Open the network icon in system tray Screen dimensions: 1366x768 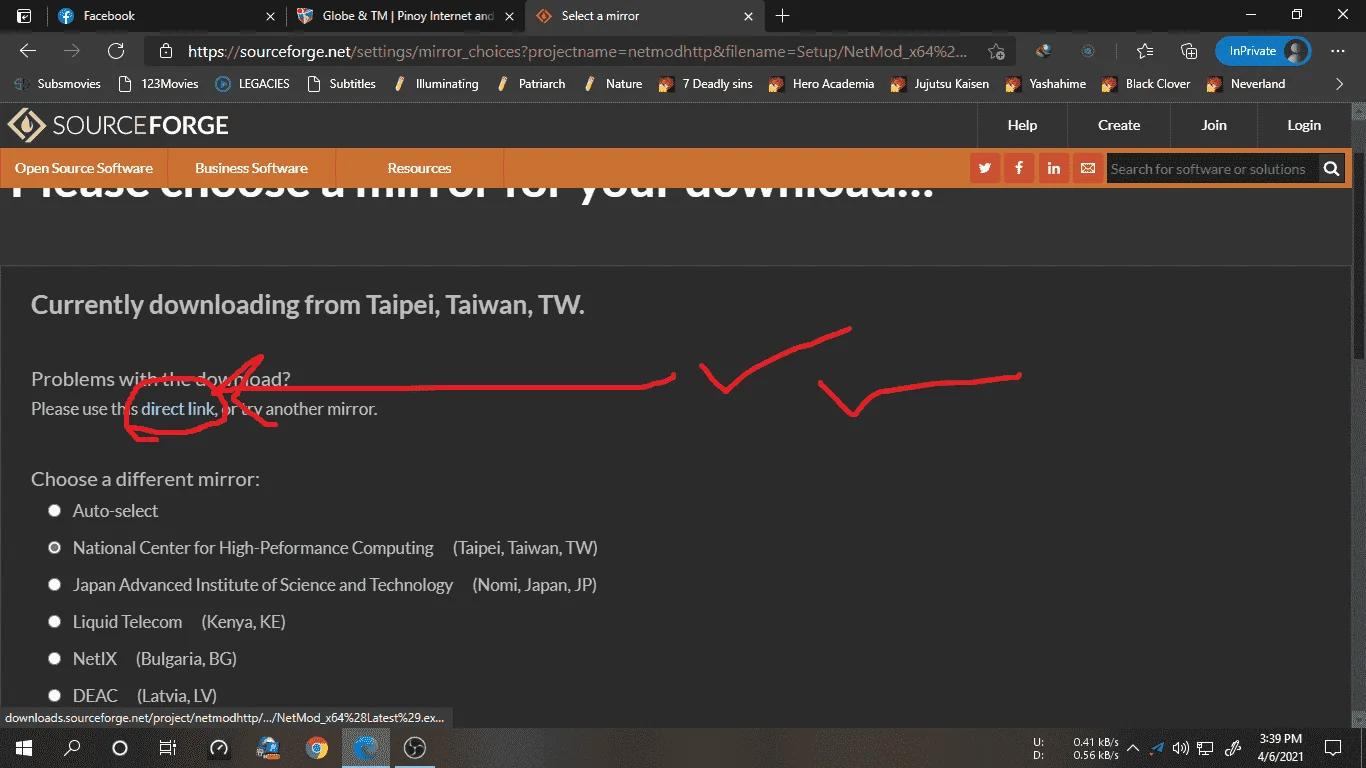coord(1206,748)
